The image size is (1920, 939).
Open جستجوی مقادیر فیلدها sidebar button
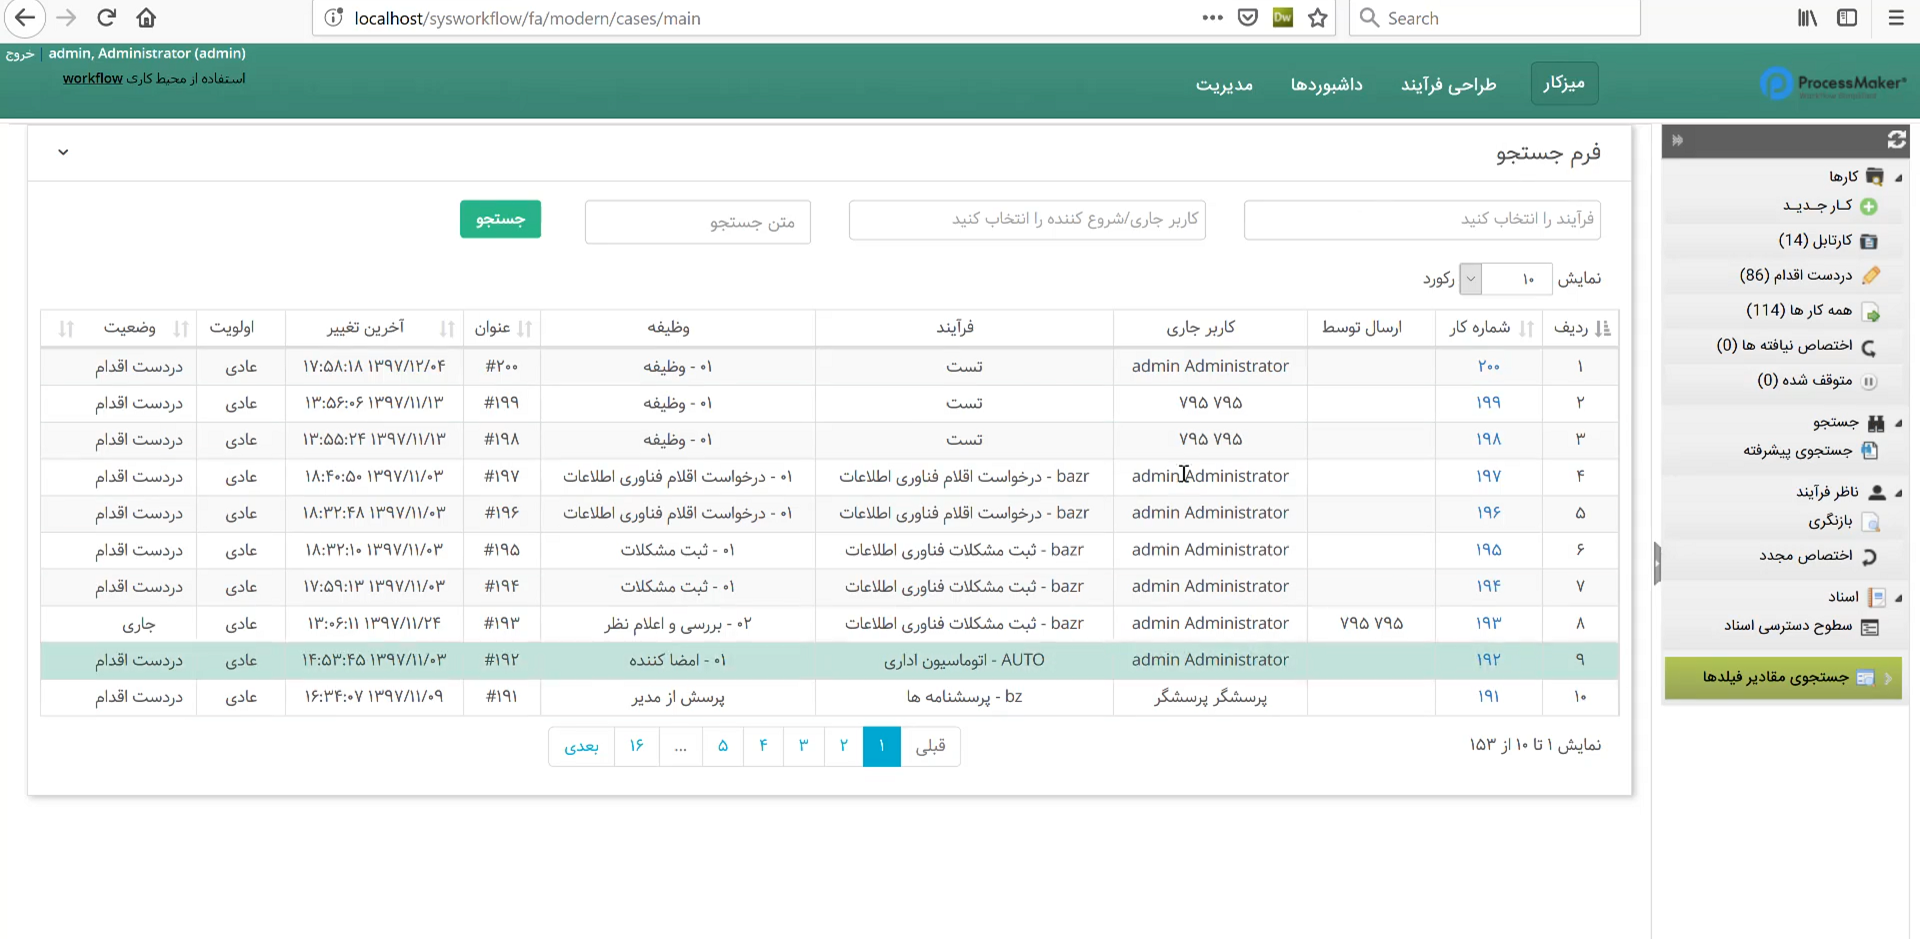[x=1783, y=678]
